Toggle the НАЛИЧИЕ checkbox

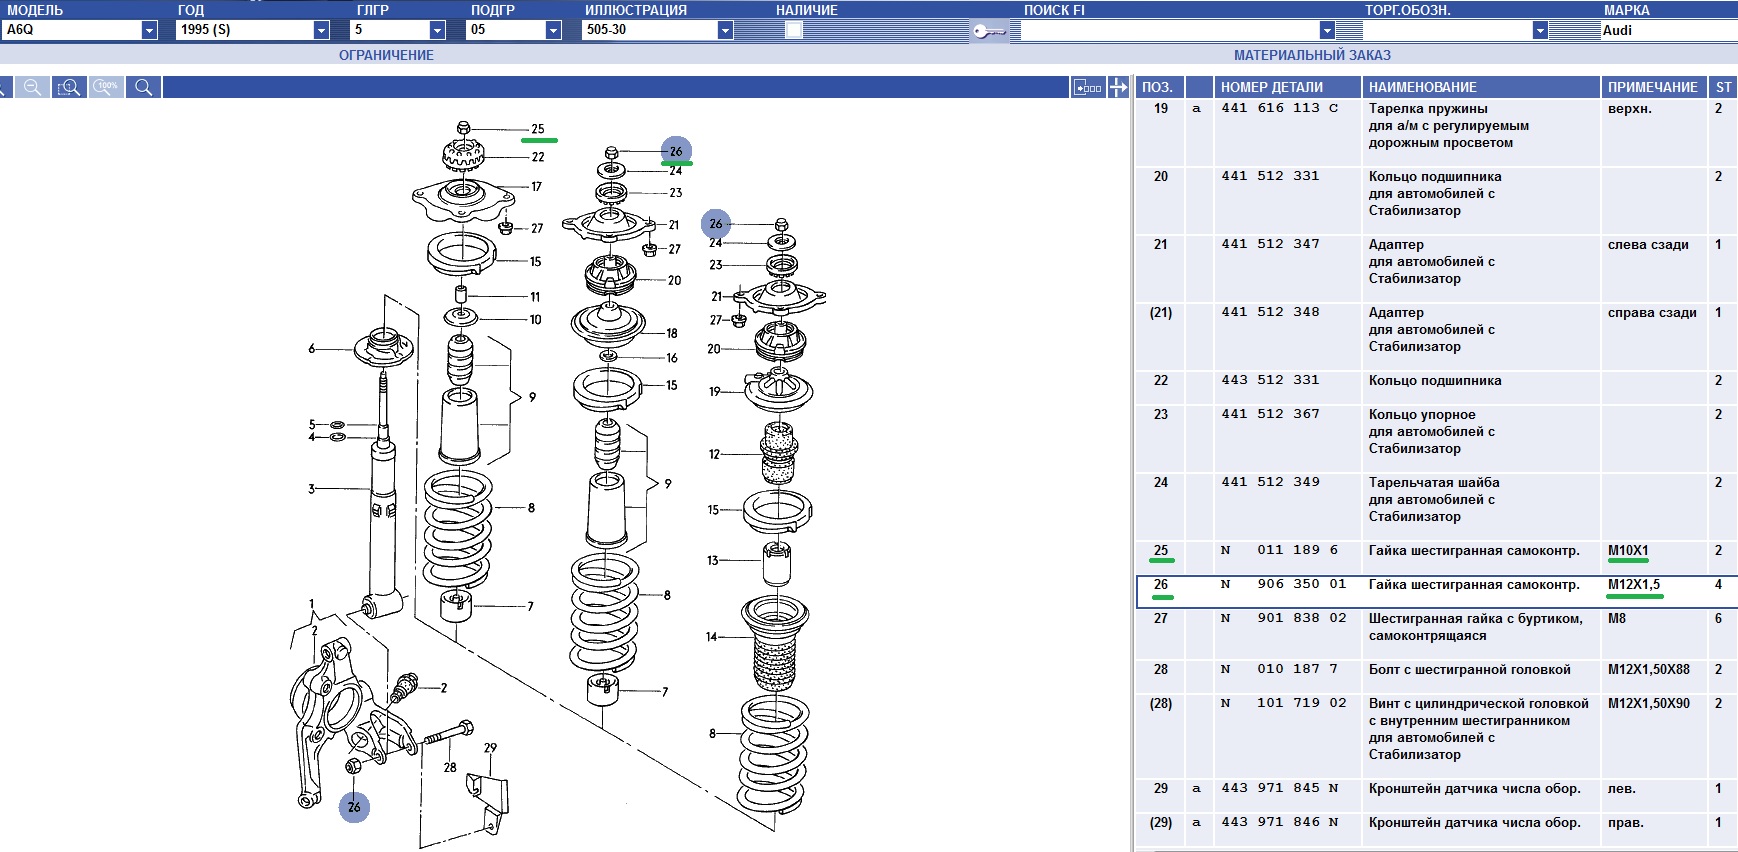pos(793,30)
